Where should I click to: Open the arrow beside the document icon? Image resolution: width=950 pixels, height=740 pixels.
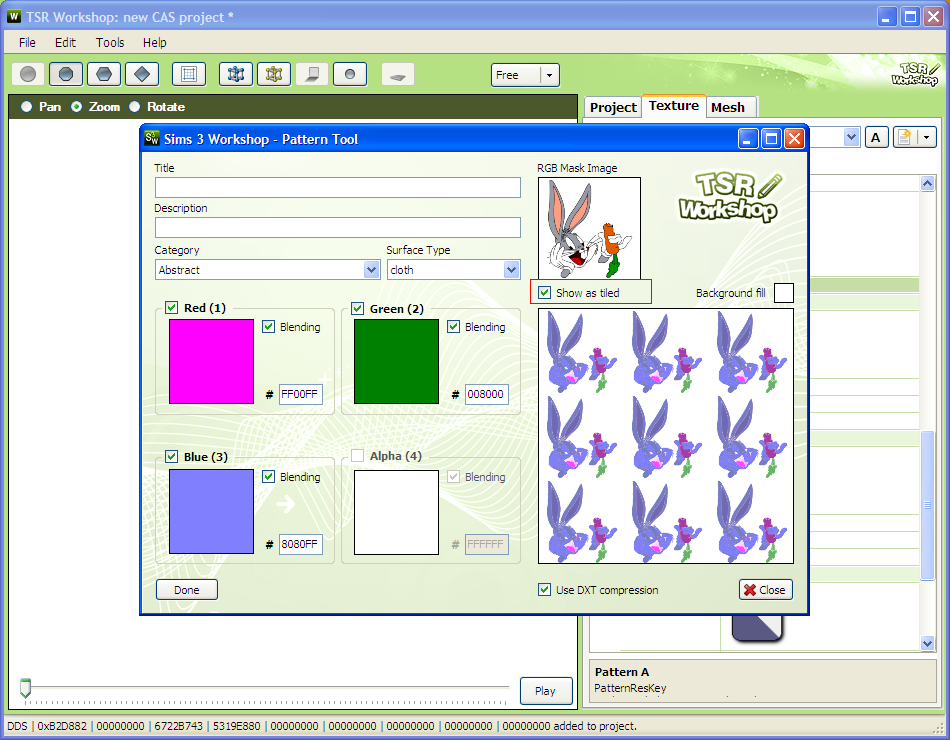[927, 138]
